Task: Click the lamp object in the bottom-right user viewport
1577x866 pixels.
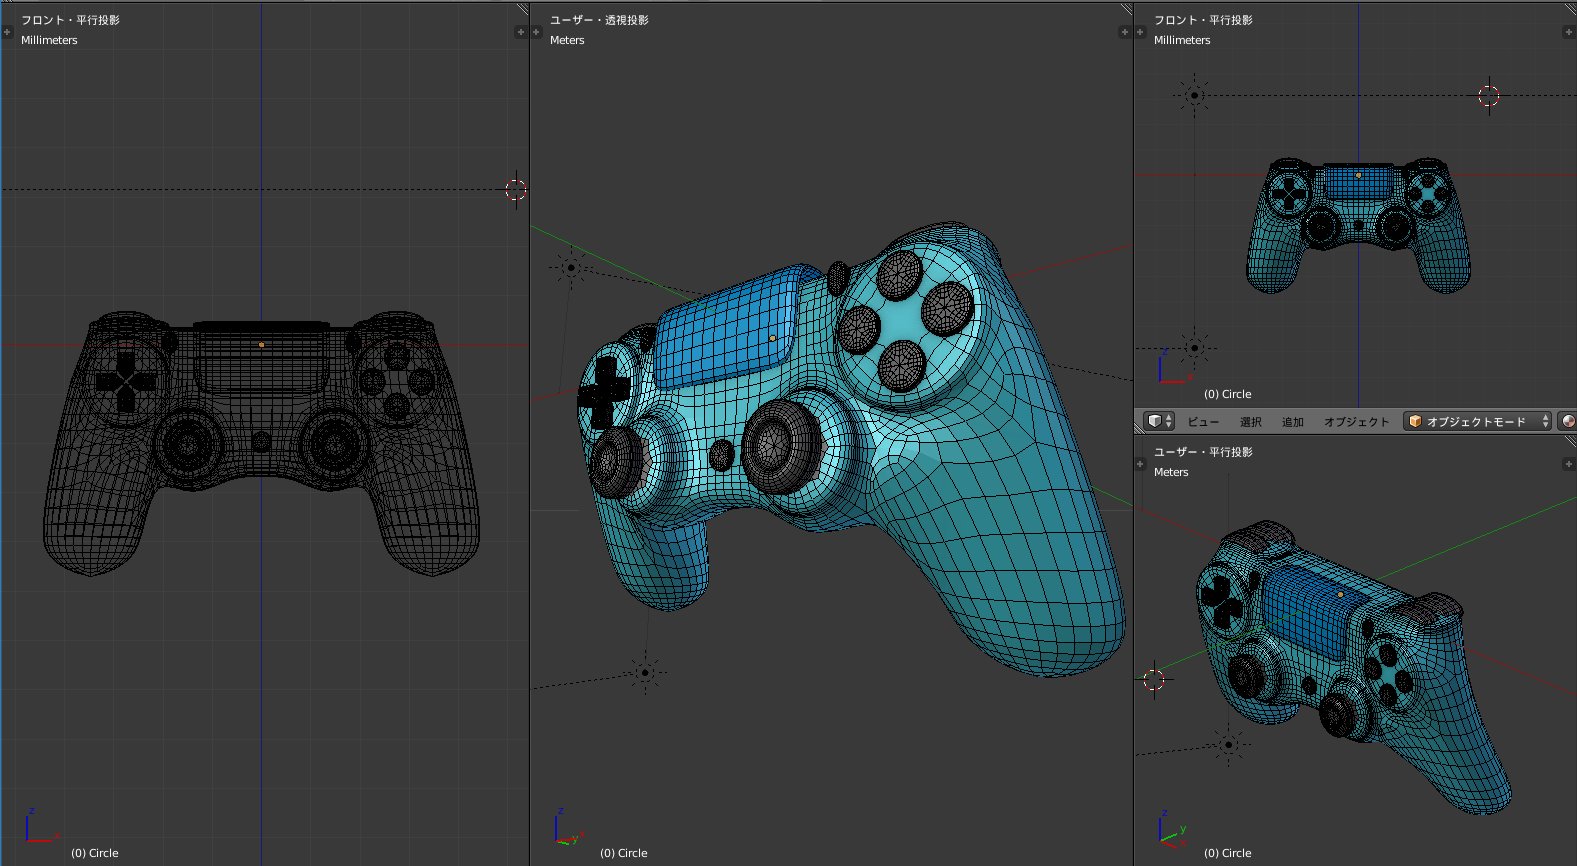Action: pyautogui.click(x=1229, y=744)
